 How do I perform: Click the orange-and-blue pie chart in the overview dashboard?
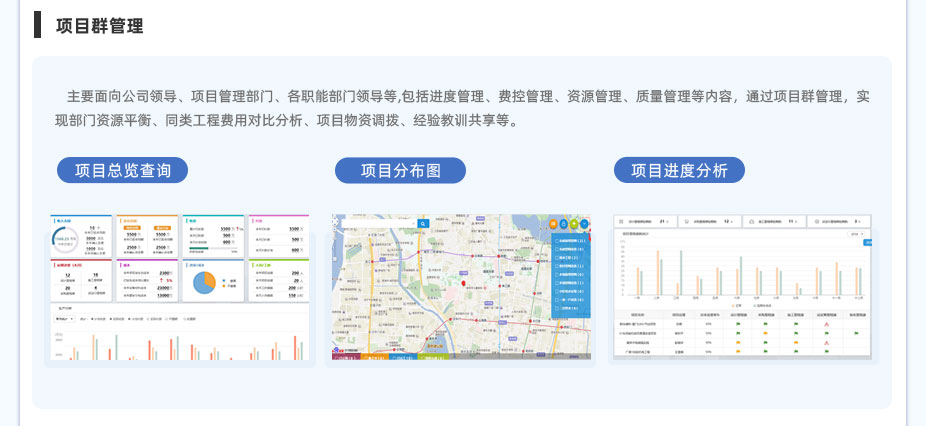click(x=204, y=282)
